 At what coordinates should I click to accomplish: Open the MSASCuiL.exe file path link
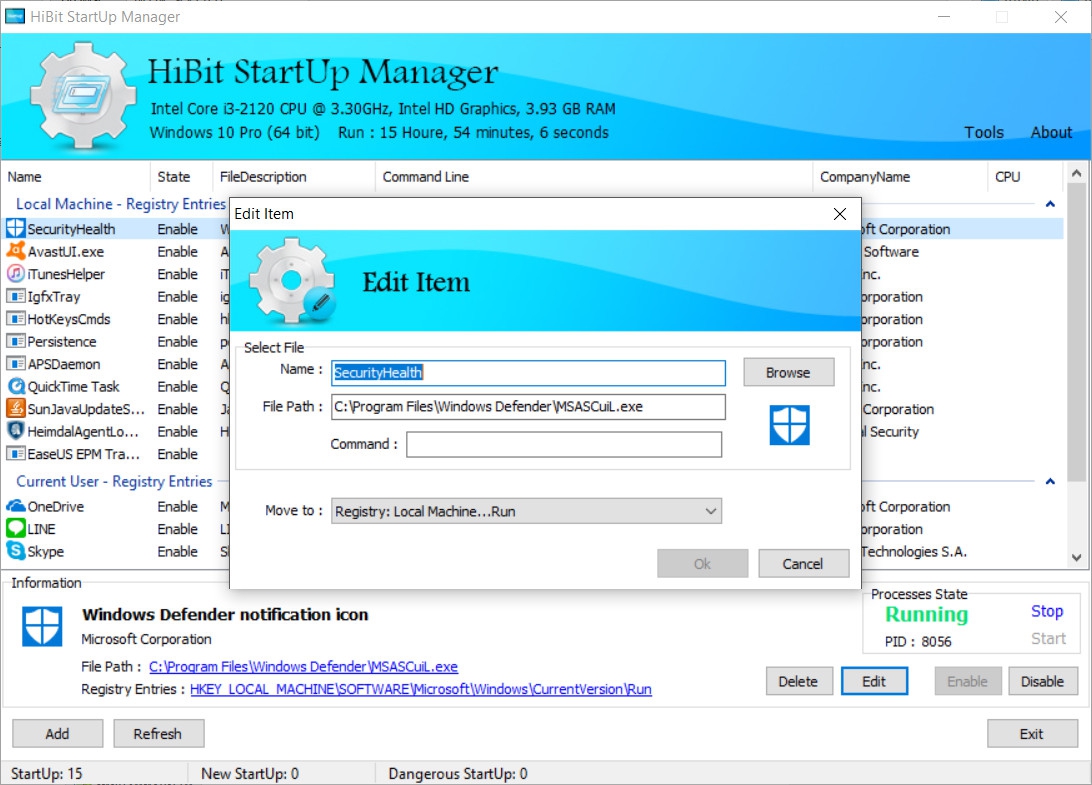tap(304, 667)
